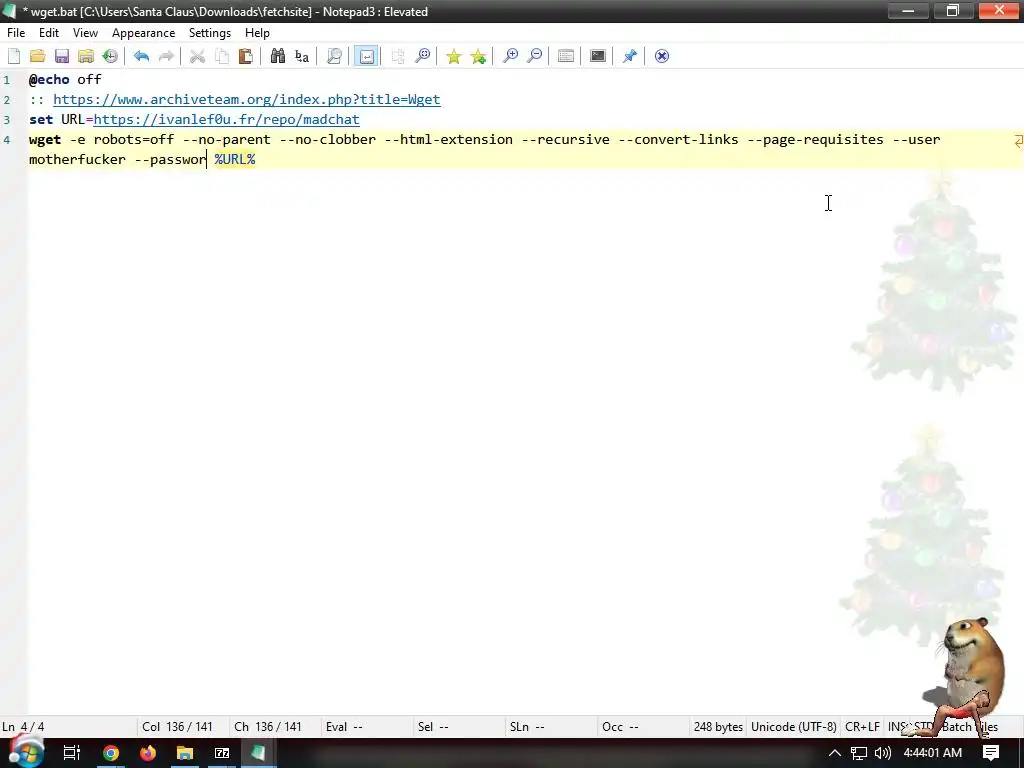Undo the last edit

pos(141,56)
